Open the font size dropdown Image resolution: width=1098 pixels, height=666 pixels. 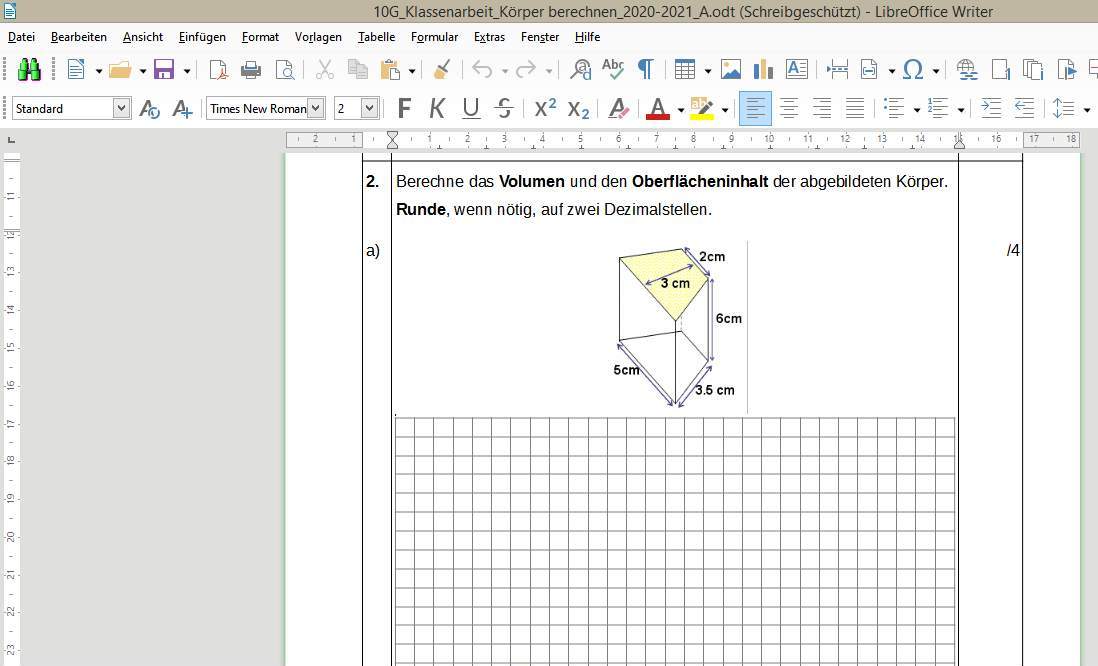coord(370,109)
